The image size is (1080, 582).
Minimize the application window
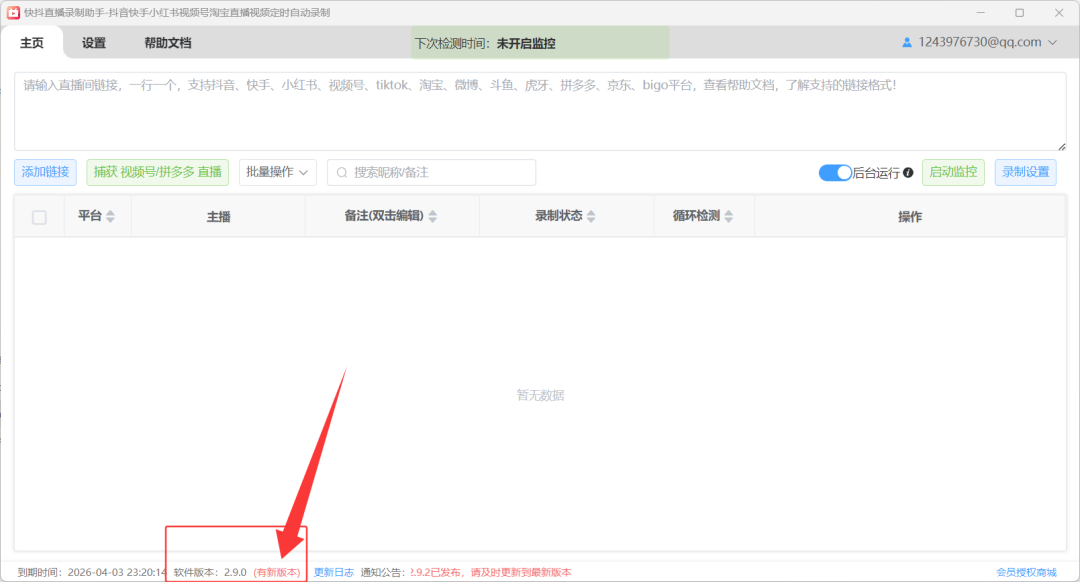[x=980, y=12]
